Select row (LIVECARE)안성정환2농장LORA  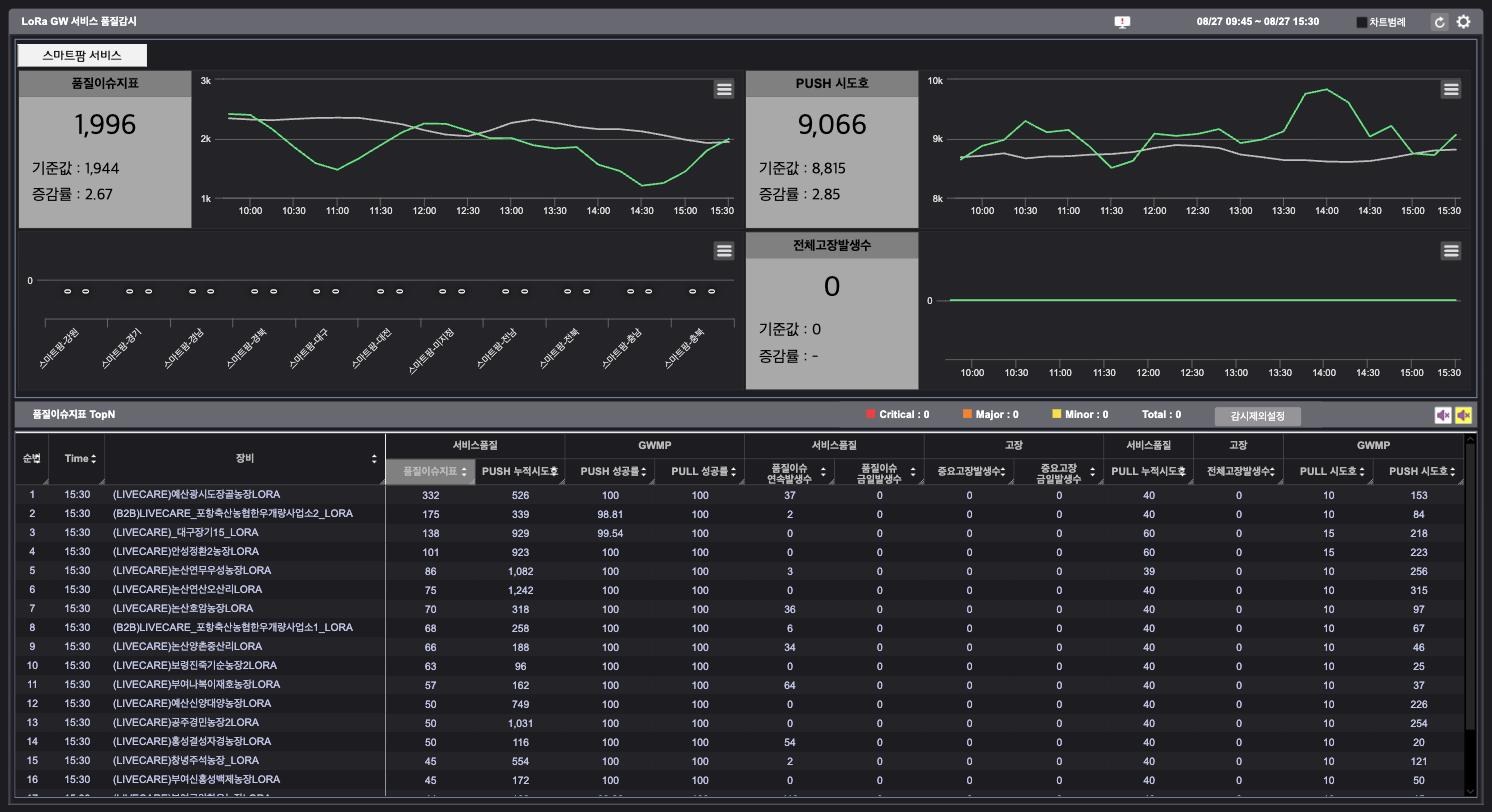point(740,552)
